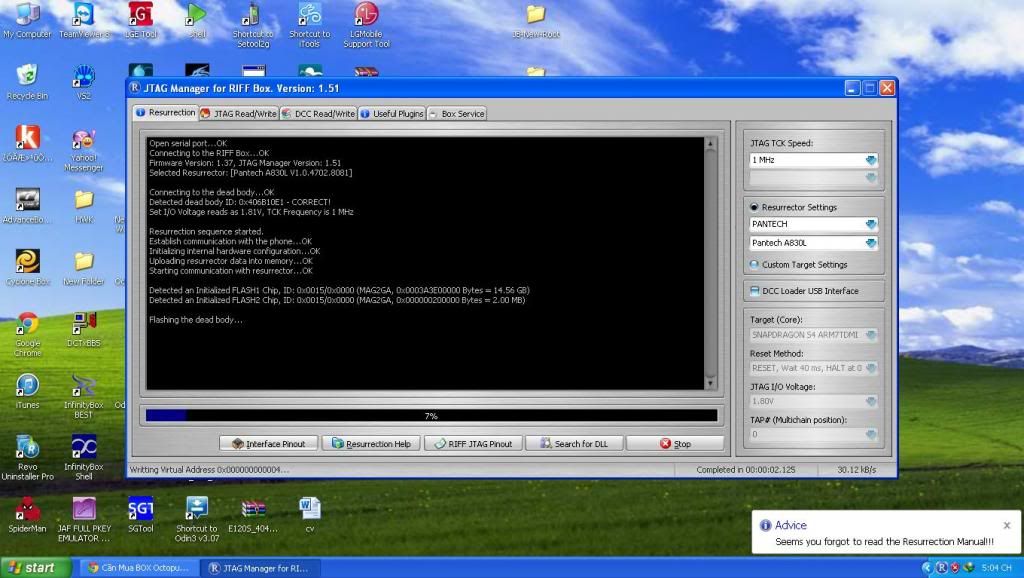Open PANTECH manufacturer dropdown
Screen dimensions: 1024x578
(870, 224)
